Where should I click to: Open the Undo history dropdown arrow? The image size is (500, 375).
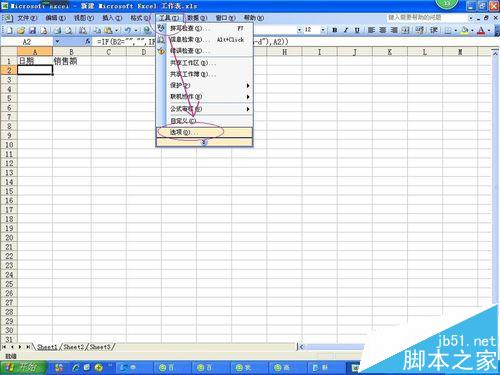click(136, 31)
